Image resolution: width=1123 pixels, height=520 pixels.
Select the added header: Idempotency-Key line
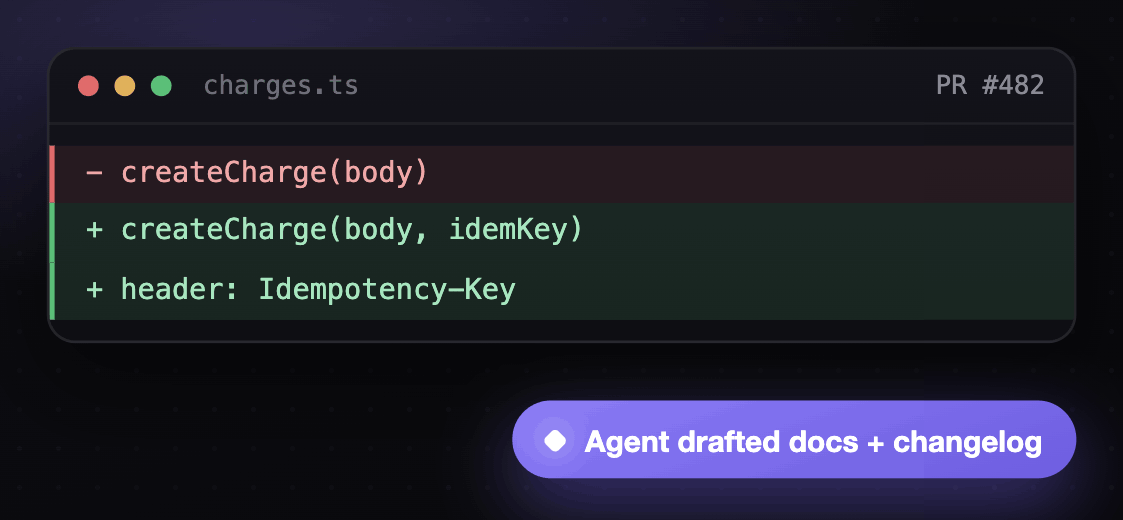(x=562, y=290)
